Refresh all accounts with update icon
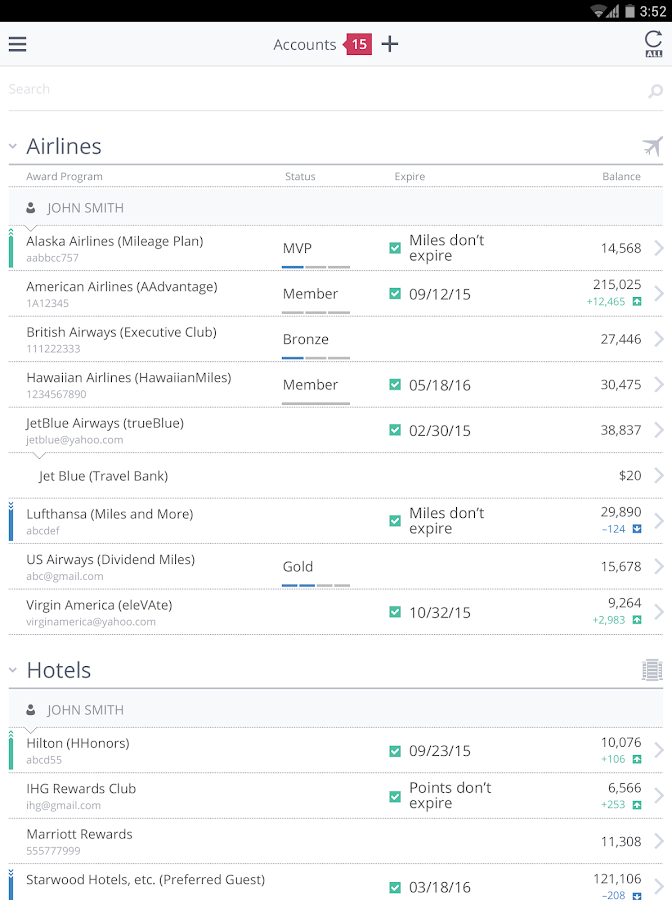The image size is (672, 900). [653, 44]
